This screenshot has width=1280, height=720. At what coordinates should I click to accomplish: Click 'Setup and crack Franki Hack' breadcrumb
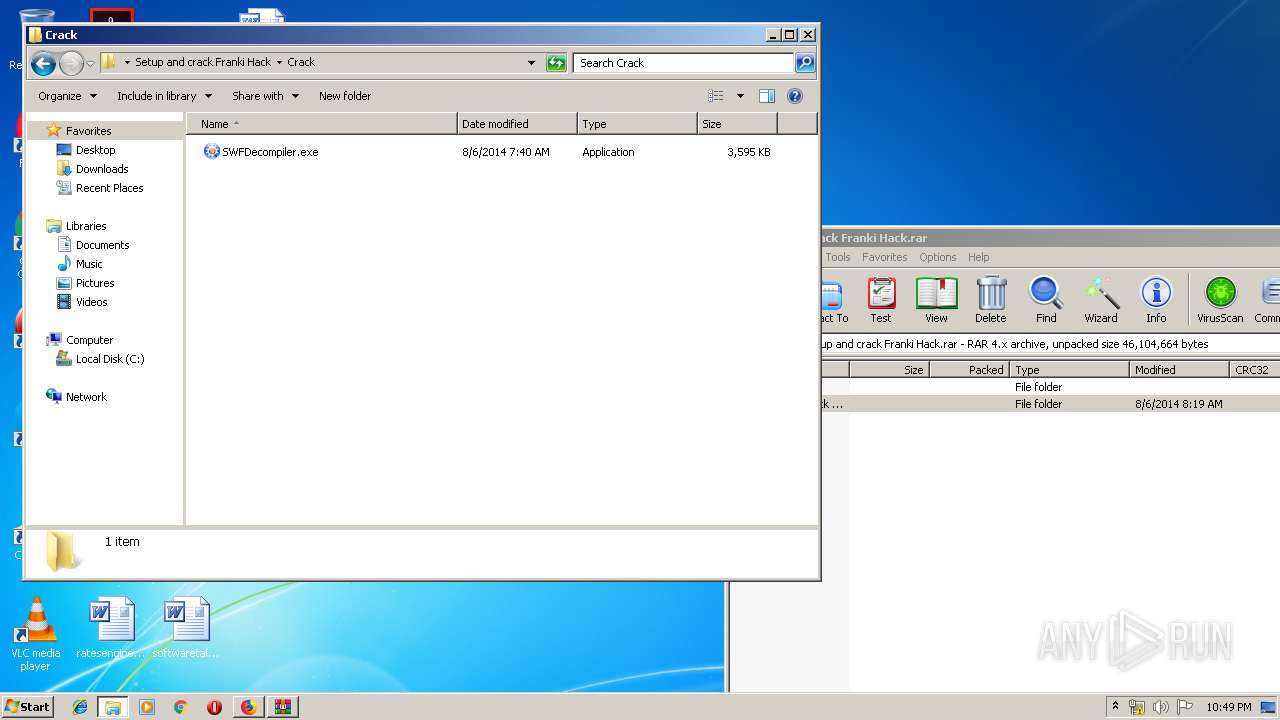[203, 62]
